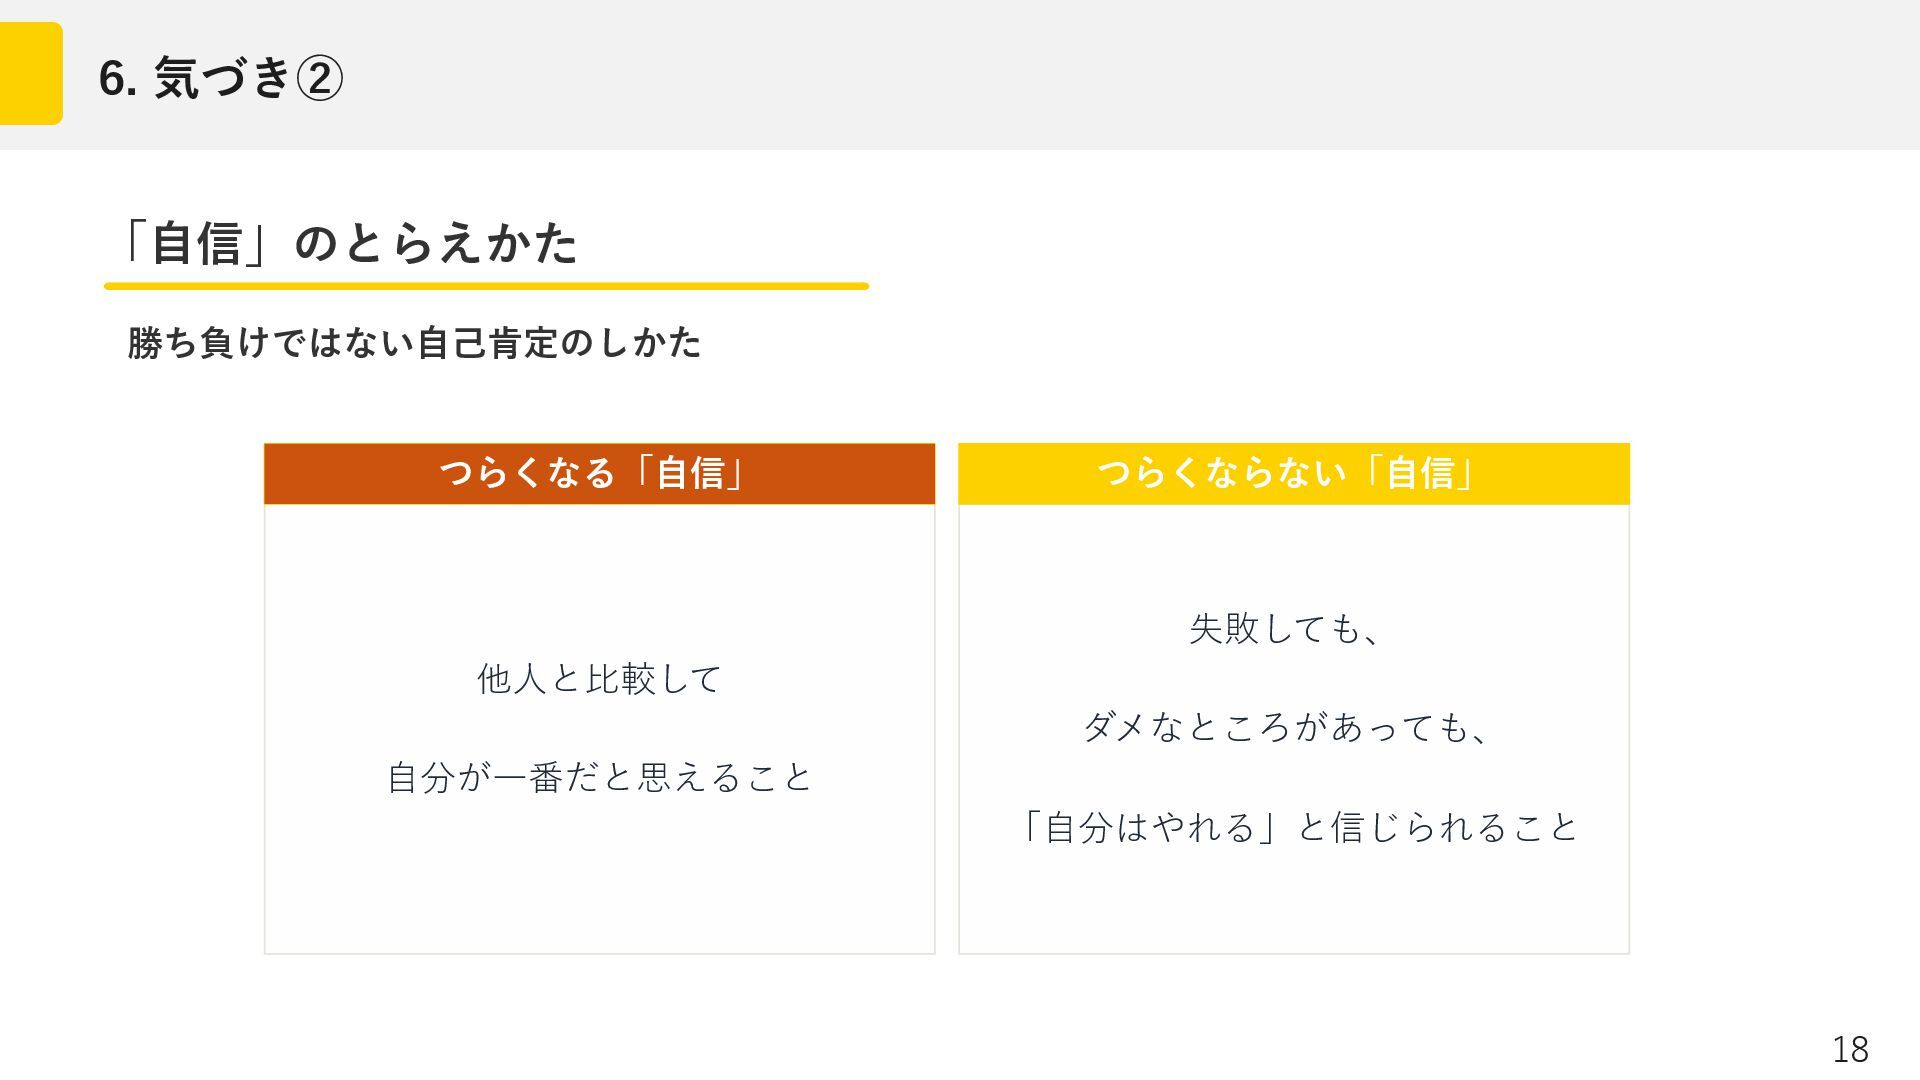This screenshot has height=1080, width=1920.
Task: Select the text 失敗しても、
Action: [x=1286, y=629]
